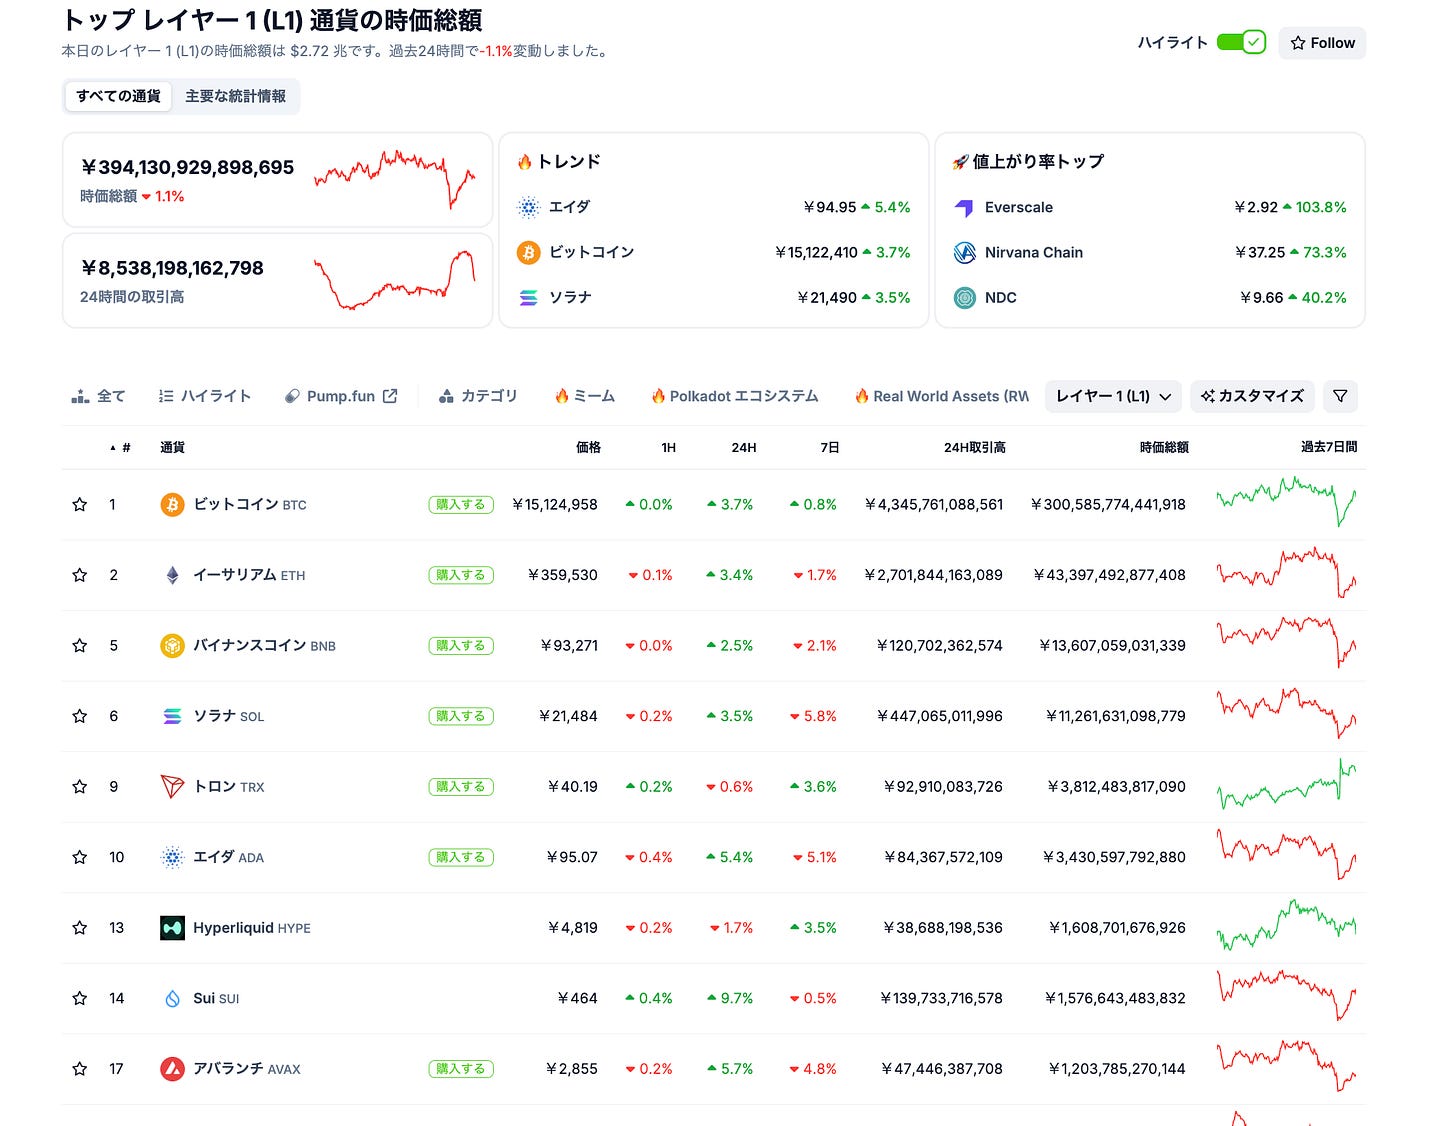1456x1126 pixels.
Task: Sort by 7日 column header
Action: [829, 447]
